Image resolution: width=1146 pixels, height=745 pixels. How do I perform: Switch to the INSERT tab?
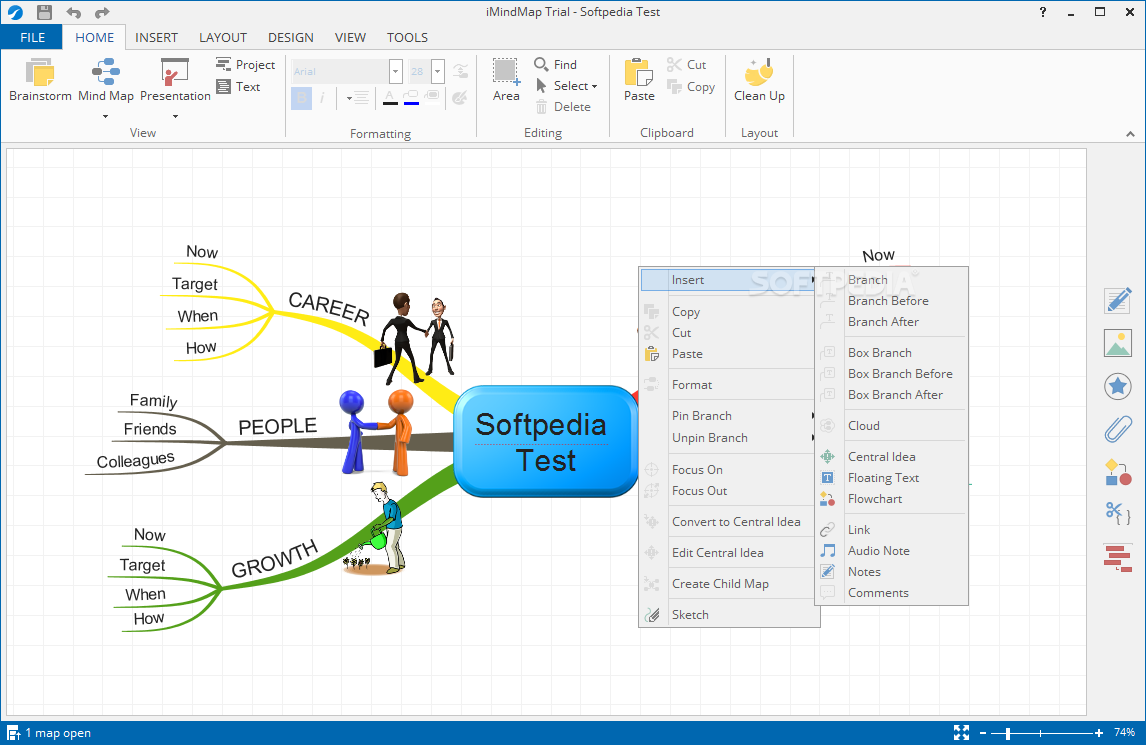156,37
